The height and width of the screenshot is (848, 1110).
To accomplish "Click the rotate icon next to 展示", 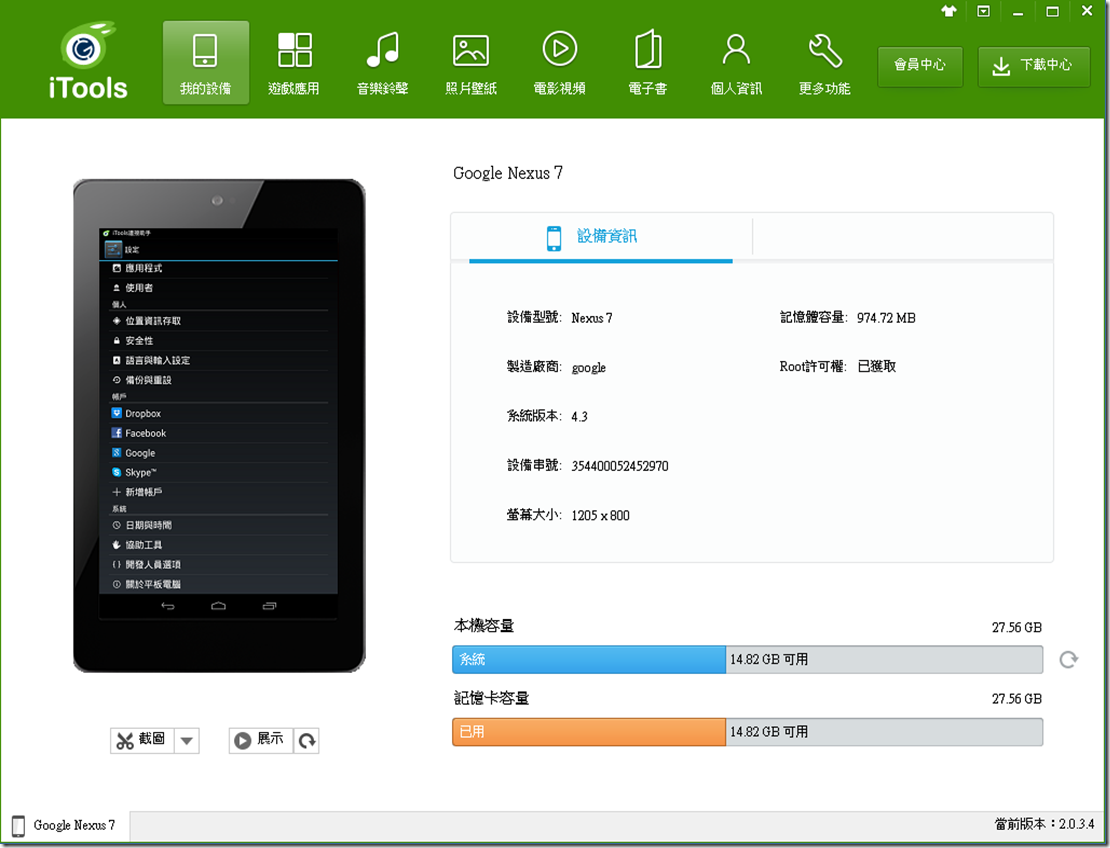I will [307, 740].
